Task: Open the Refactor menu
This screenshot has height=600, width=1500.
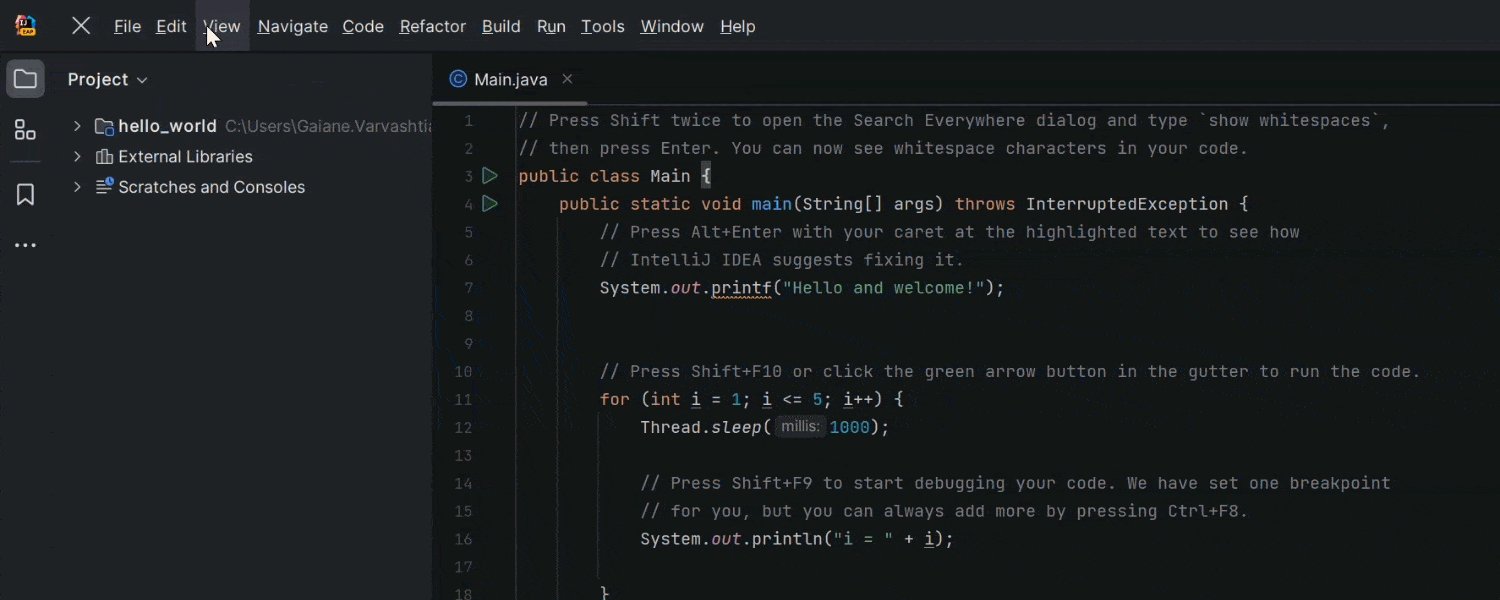Action: click(432, 26)
